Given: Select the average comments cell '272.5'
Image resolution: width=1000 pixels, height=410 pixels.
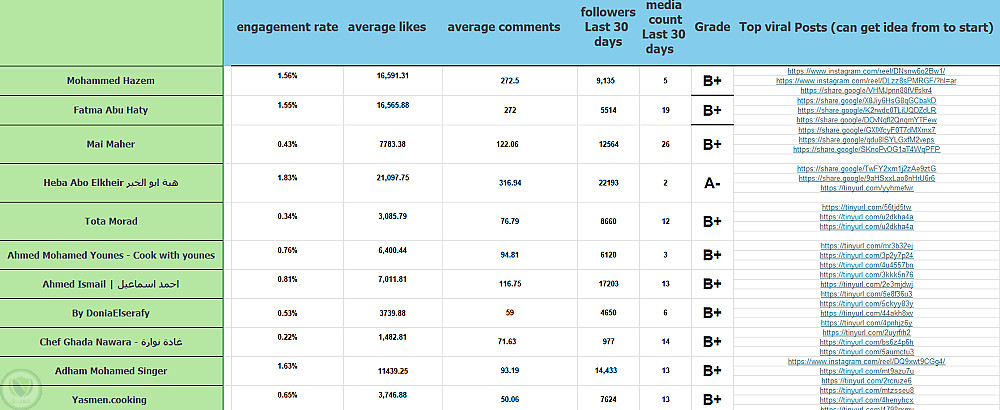Looking at the screenshot, I should point(509,81).
